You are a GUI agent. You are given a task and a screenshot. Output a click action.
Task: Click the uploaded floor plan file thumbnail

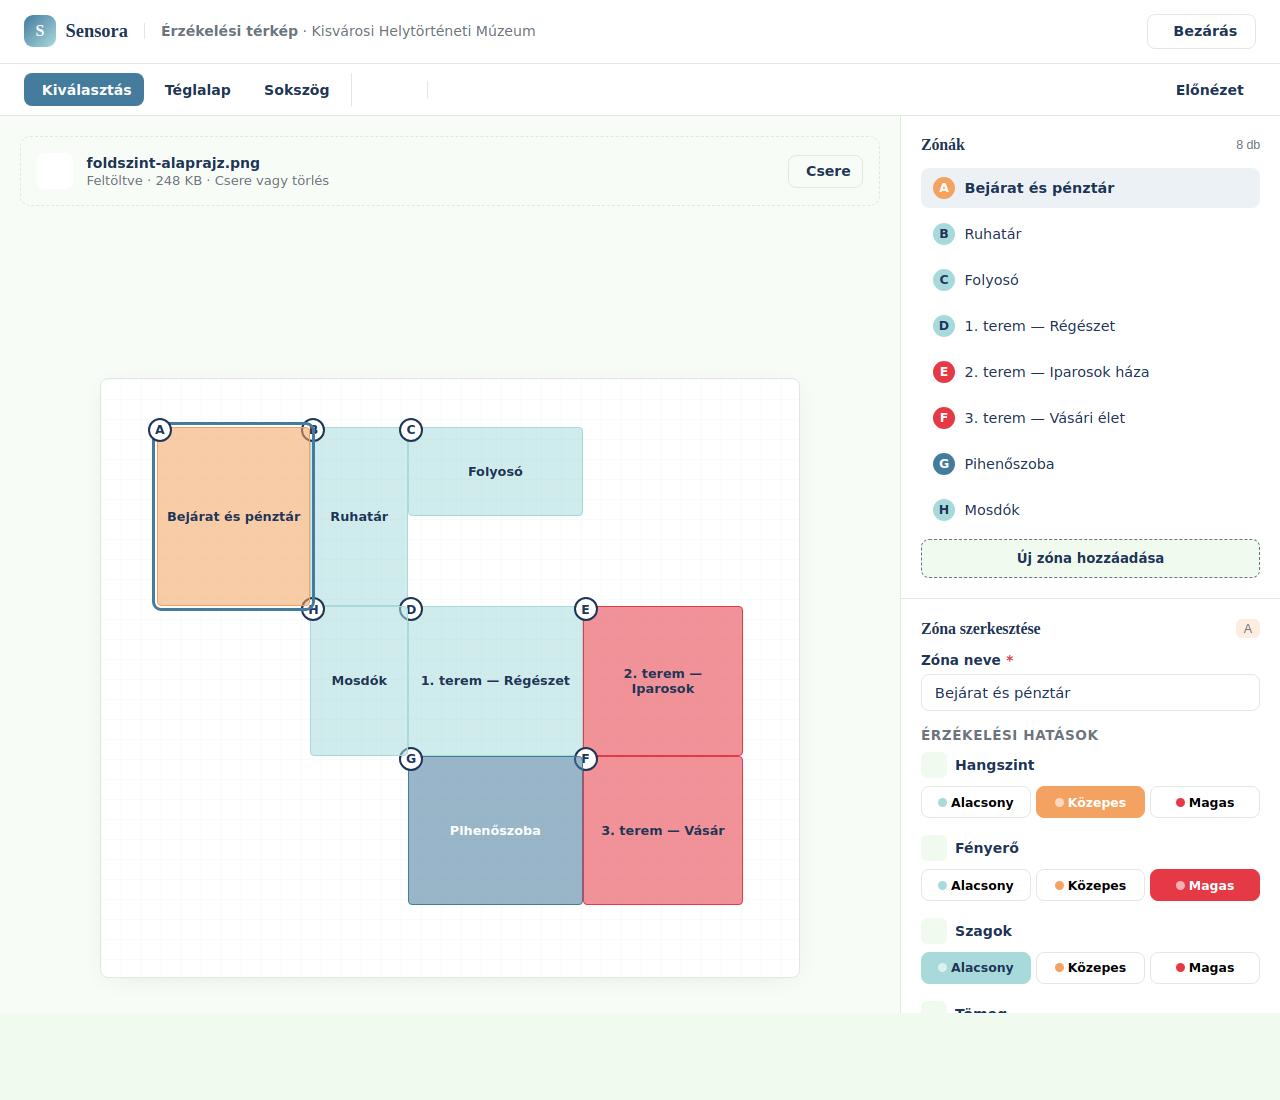[x=55, y=171]
